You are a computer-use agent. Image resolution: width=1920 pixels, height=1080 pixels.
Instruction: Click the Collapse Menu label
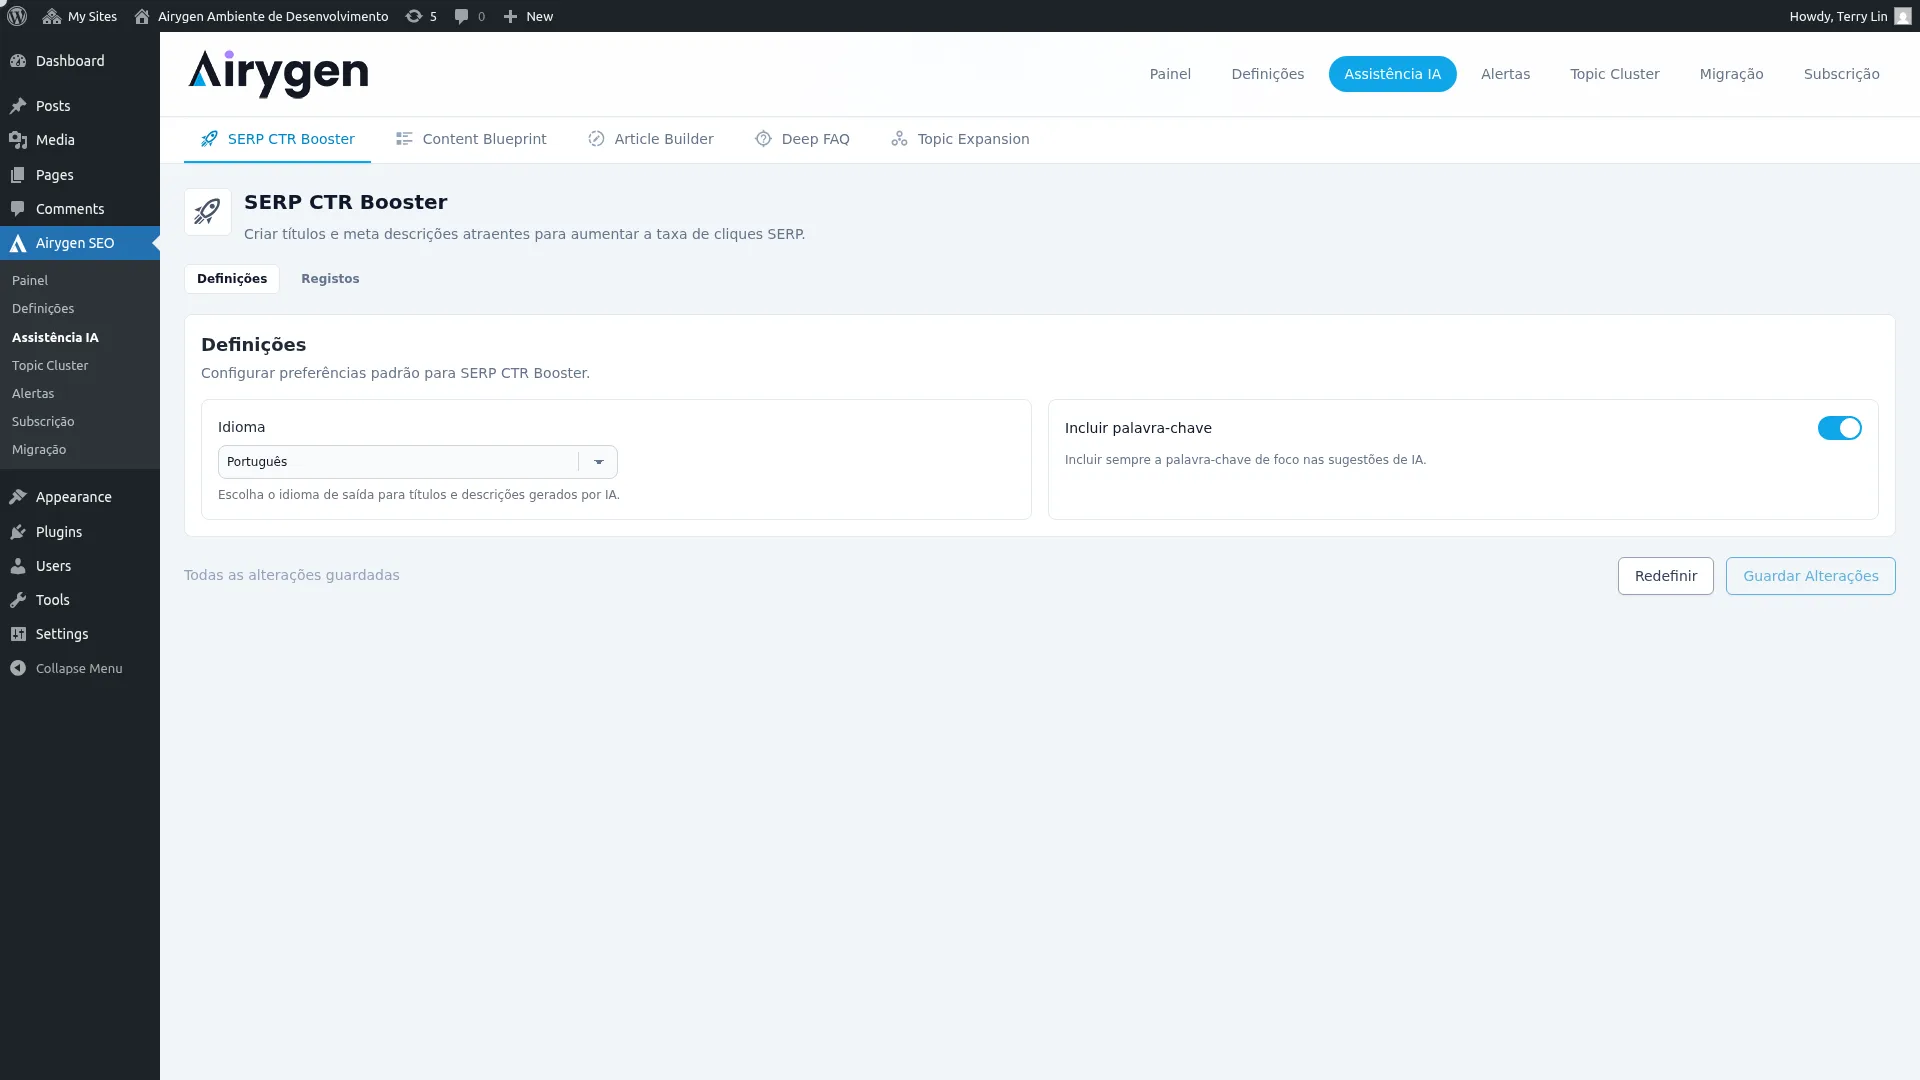click(79, 669)
